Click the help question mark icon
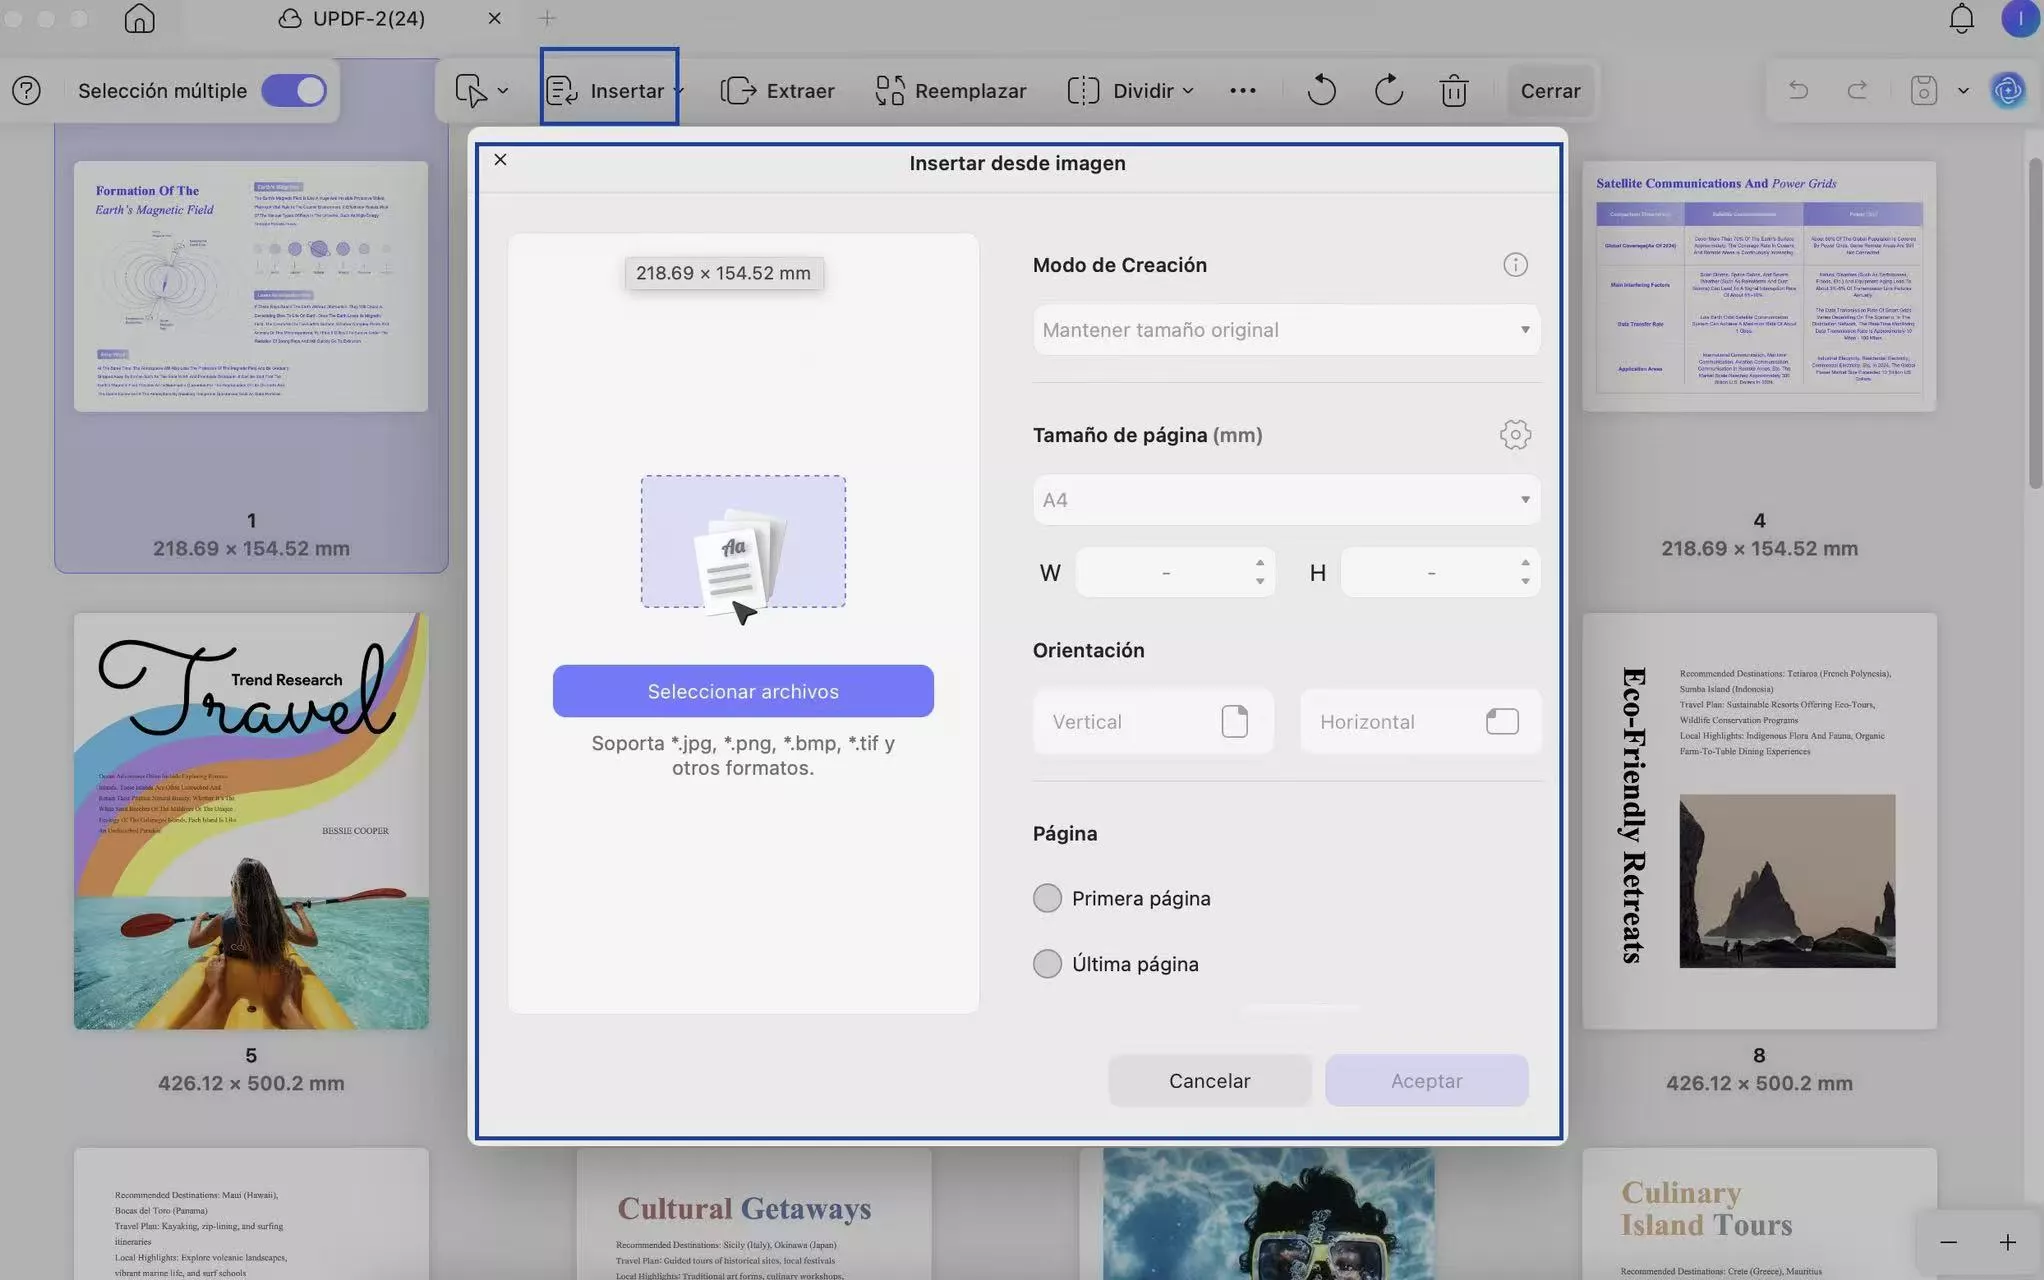 [27, 91]
